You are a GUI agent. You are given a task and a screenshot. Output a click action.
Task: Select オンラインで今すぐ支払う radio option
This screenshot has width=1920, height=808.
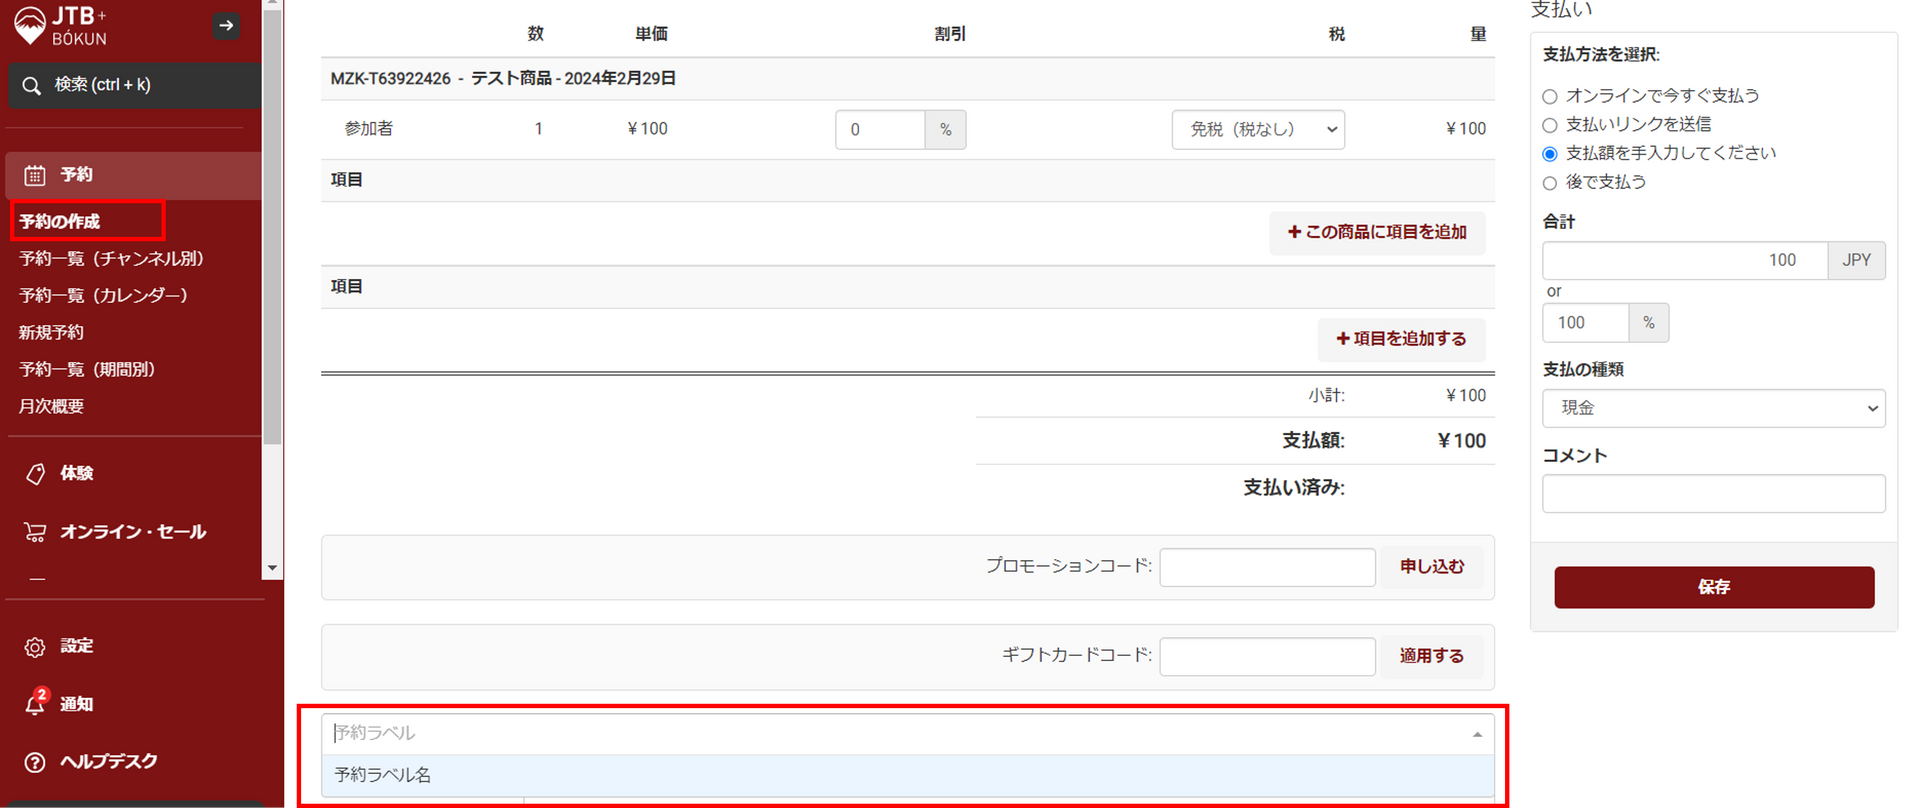1550,97
